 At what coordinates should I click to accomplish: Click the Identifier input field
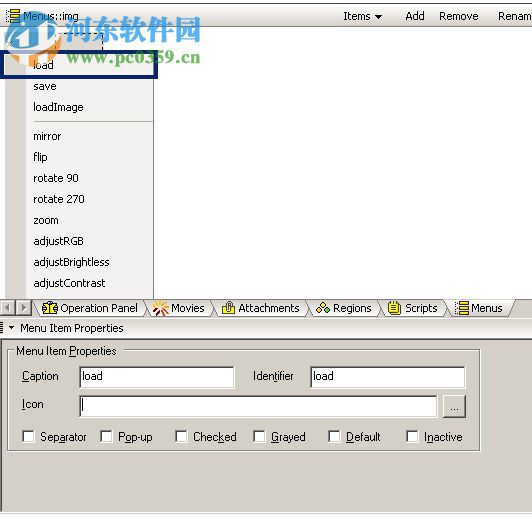[387, 377]
